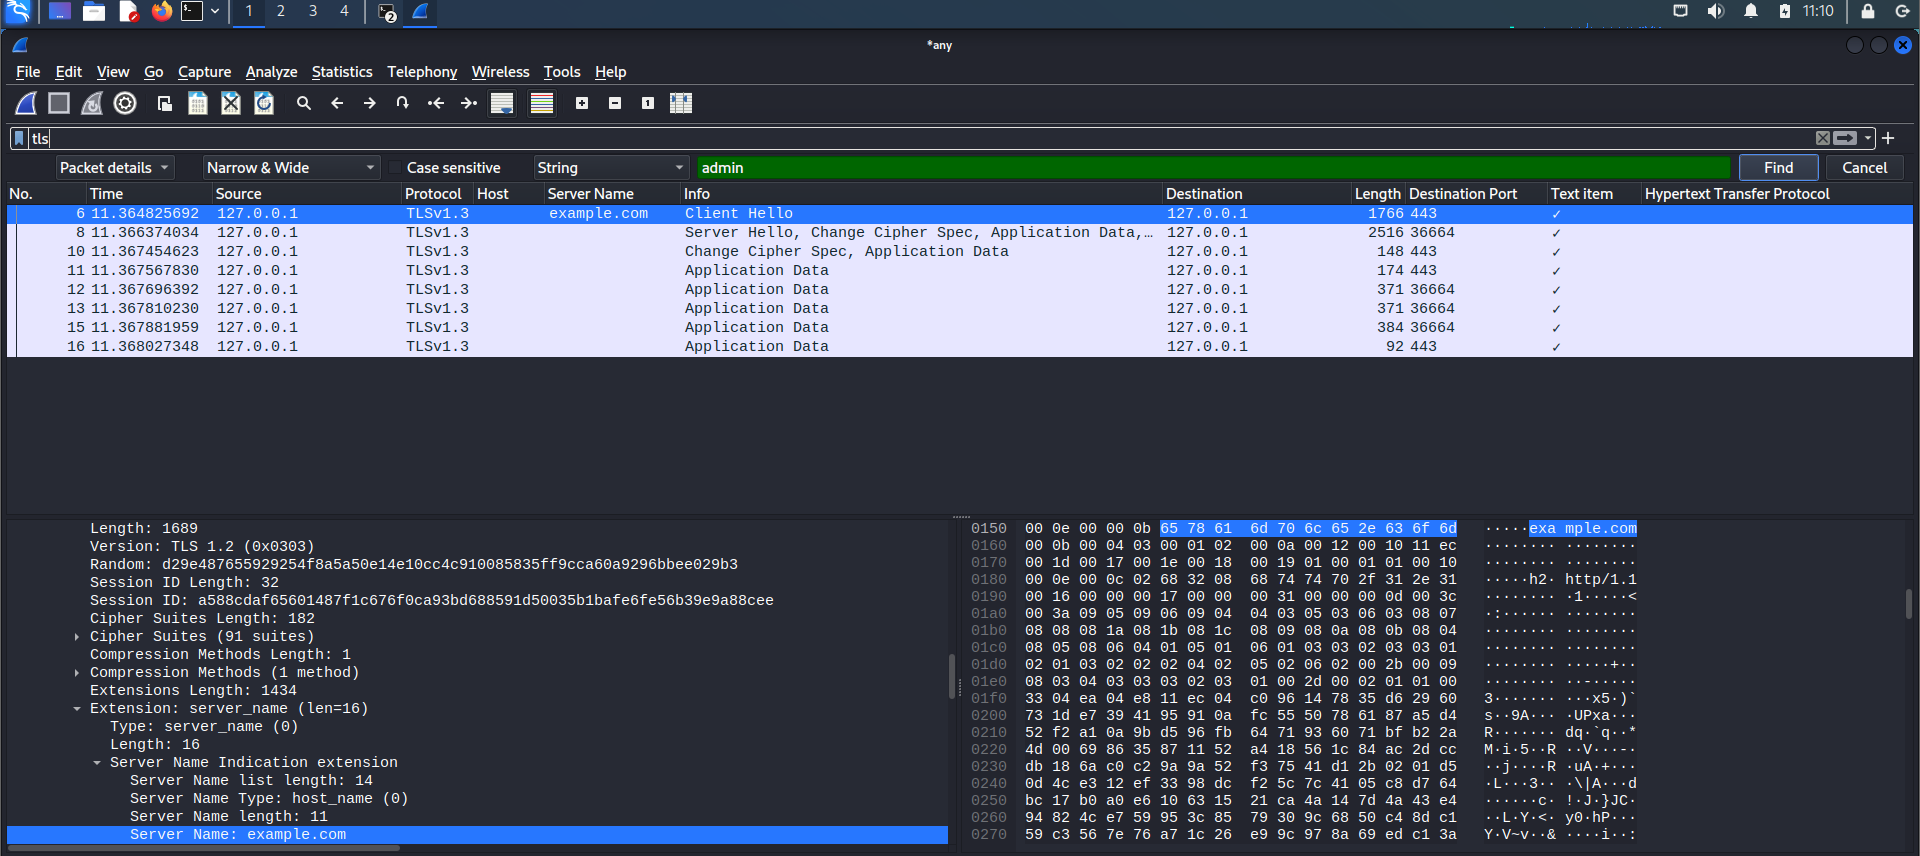
Task: Click the Find button
Action: pyautogui.click(x=1778, y=168)
